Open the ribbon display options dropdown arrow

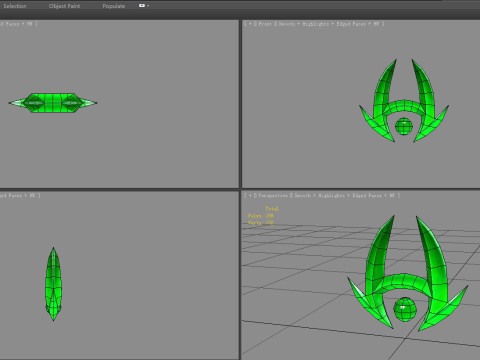(x=148, y=6)
